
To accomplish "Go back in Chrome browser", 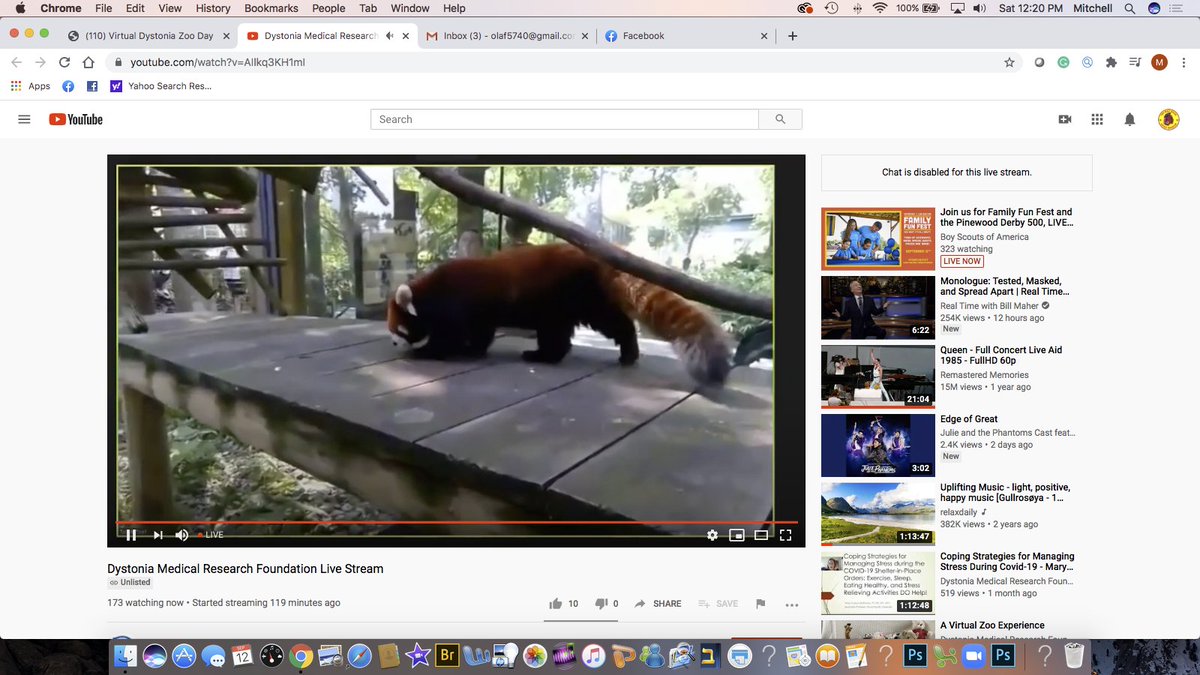I will (16, 62).
